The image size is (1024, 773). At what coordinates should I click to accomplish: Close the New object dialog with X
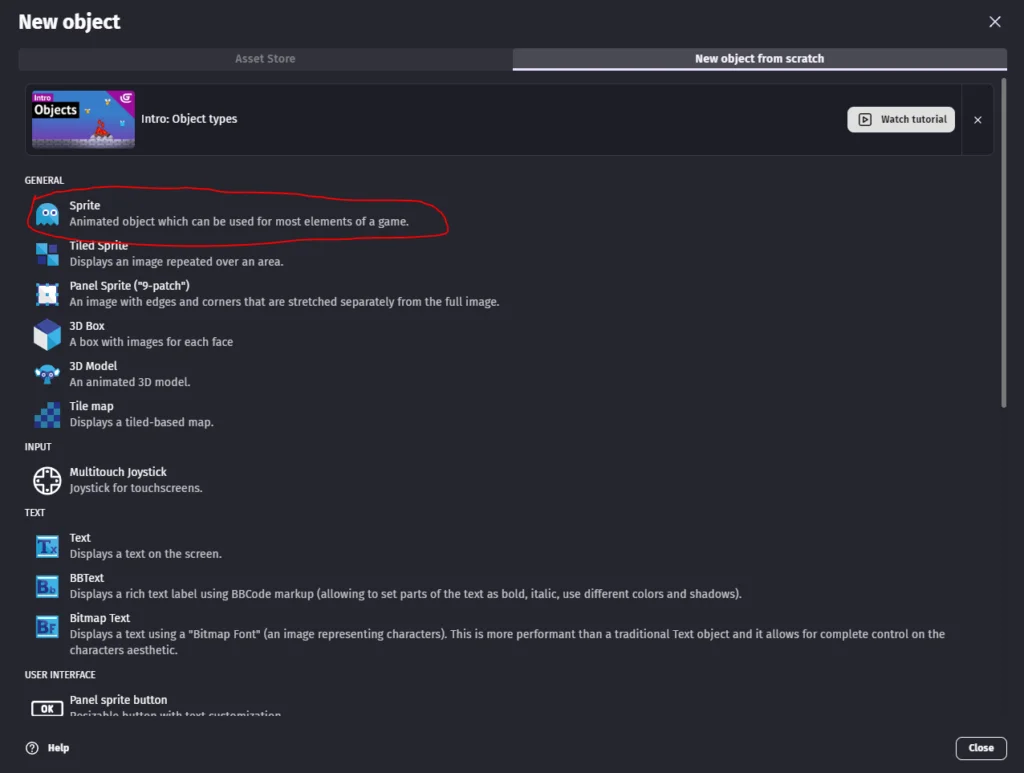pyautogui.click(x=995, y=22)
